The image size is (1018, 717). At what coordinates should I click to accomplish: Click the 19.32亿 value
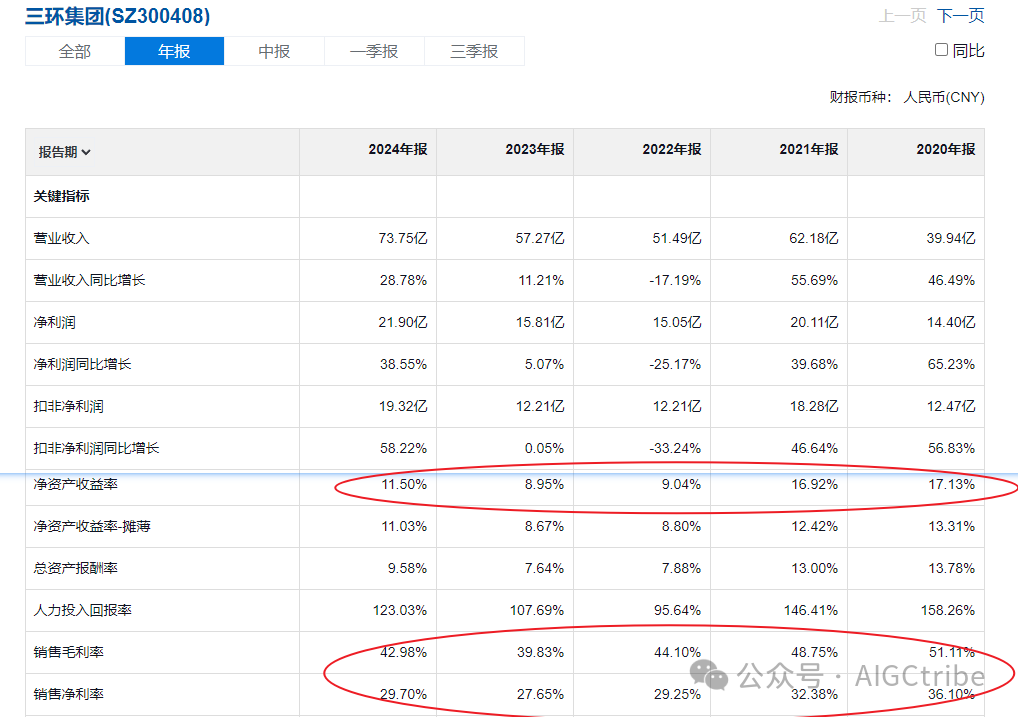click(403, 407)
